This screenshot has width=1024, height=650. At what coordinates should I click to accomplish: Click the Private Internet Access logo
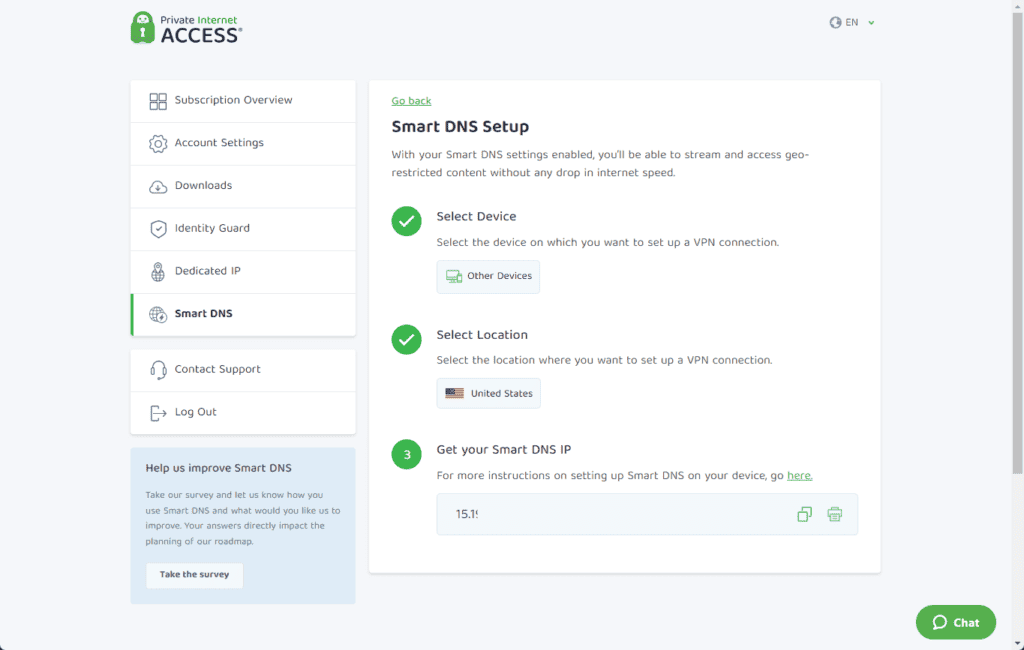(187, 28)
